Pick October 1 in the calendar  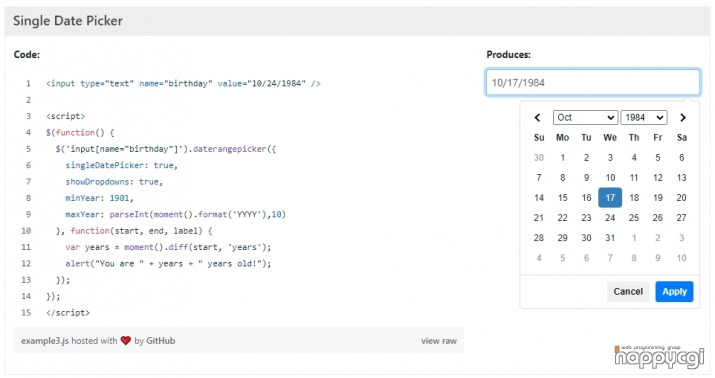coord(563,157)
